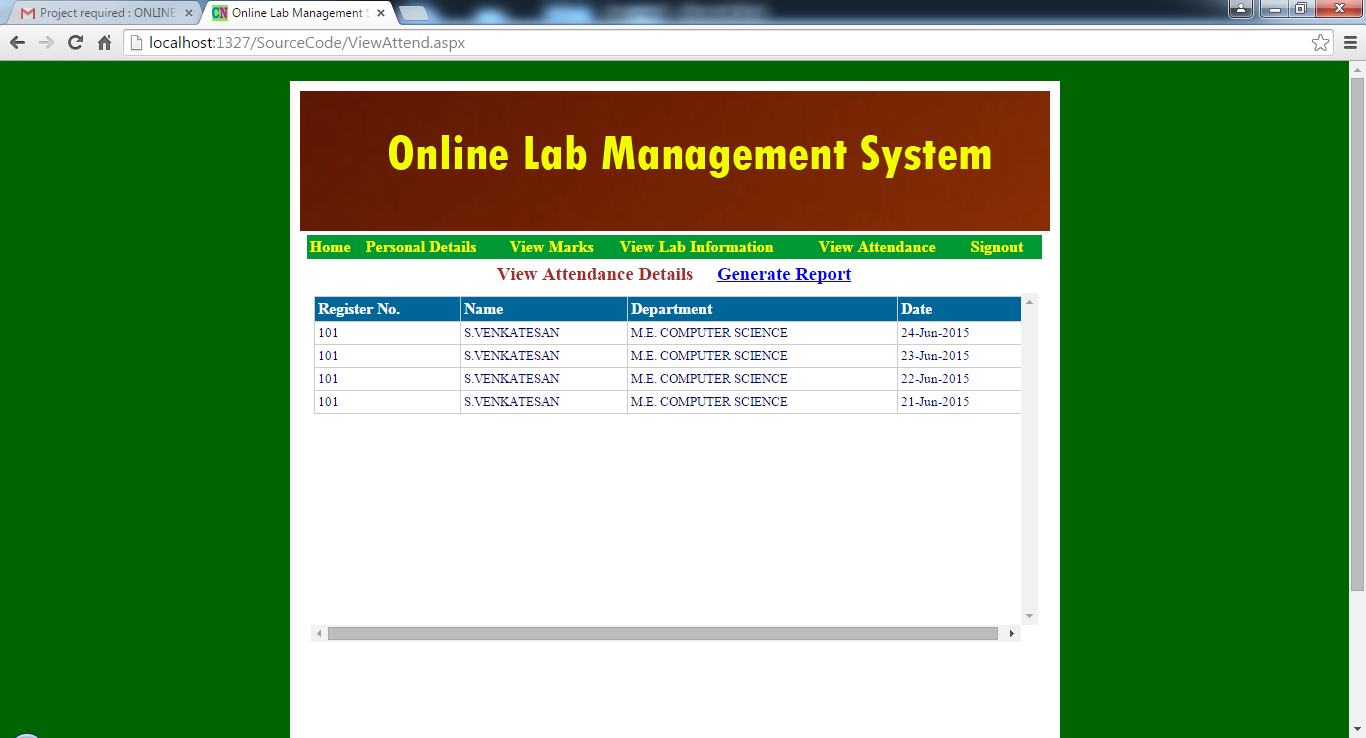1366x738 pixels.
Task: Switch to the Gmail Project required tab
Action: (100, 13)
